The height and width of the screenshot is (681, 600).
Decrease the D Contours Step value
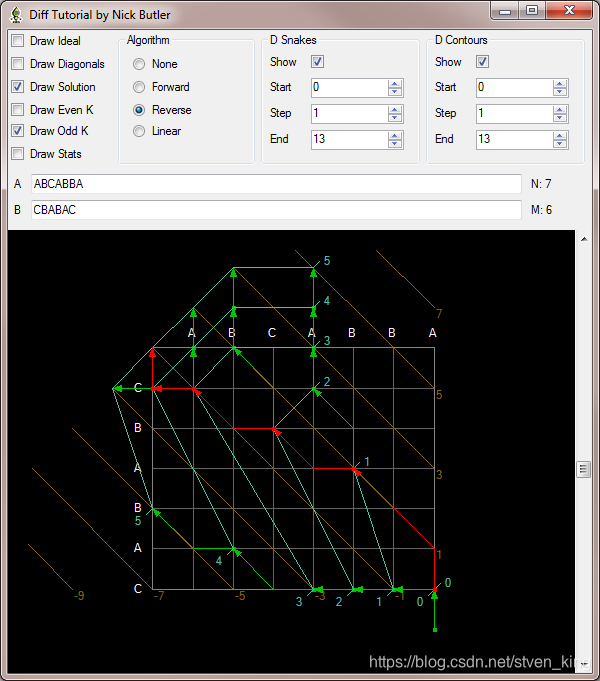560,118
